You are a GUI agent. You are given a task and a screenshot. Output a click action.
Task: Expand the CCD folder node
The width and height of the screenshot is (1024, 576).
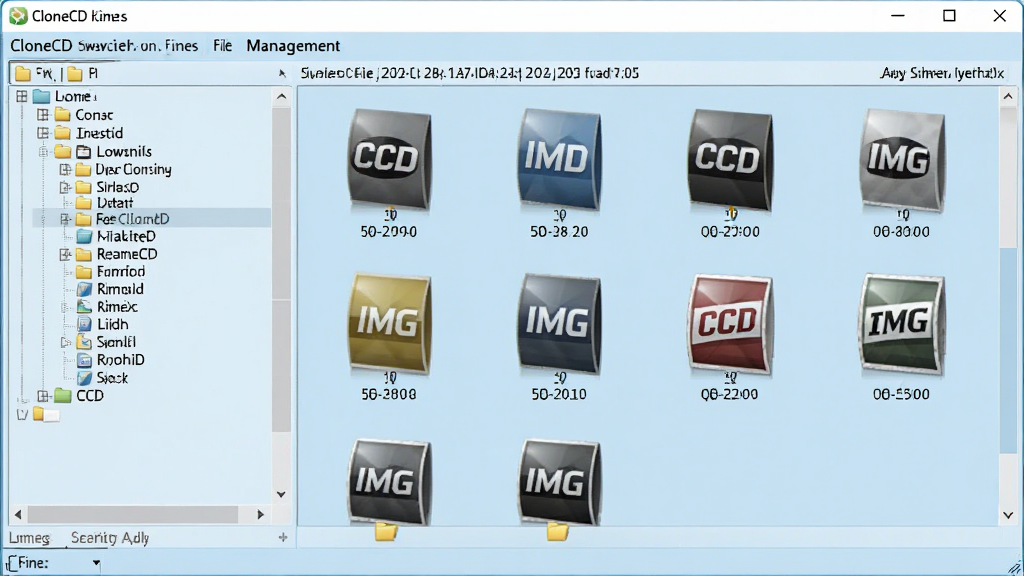(x=43, y=396)
